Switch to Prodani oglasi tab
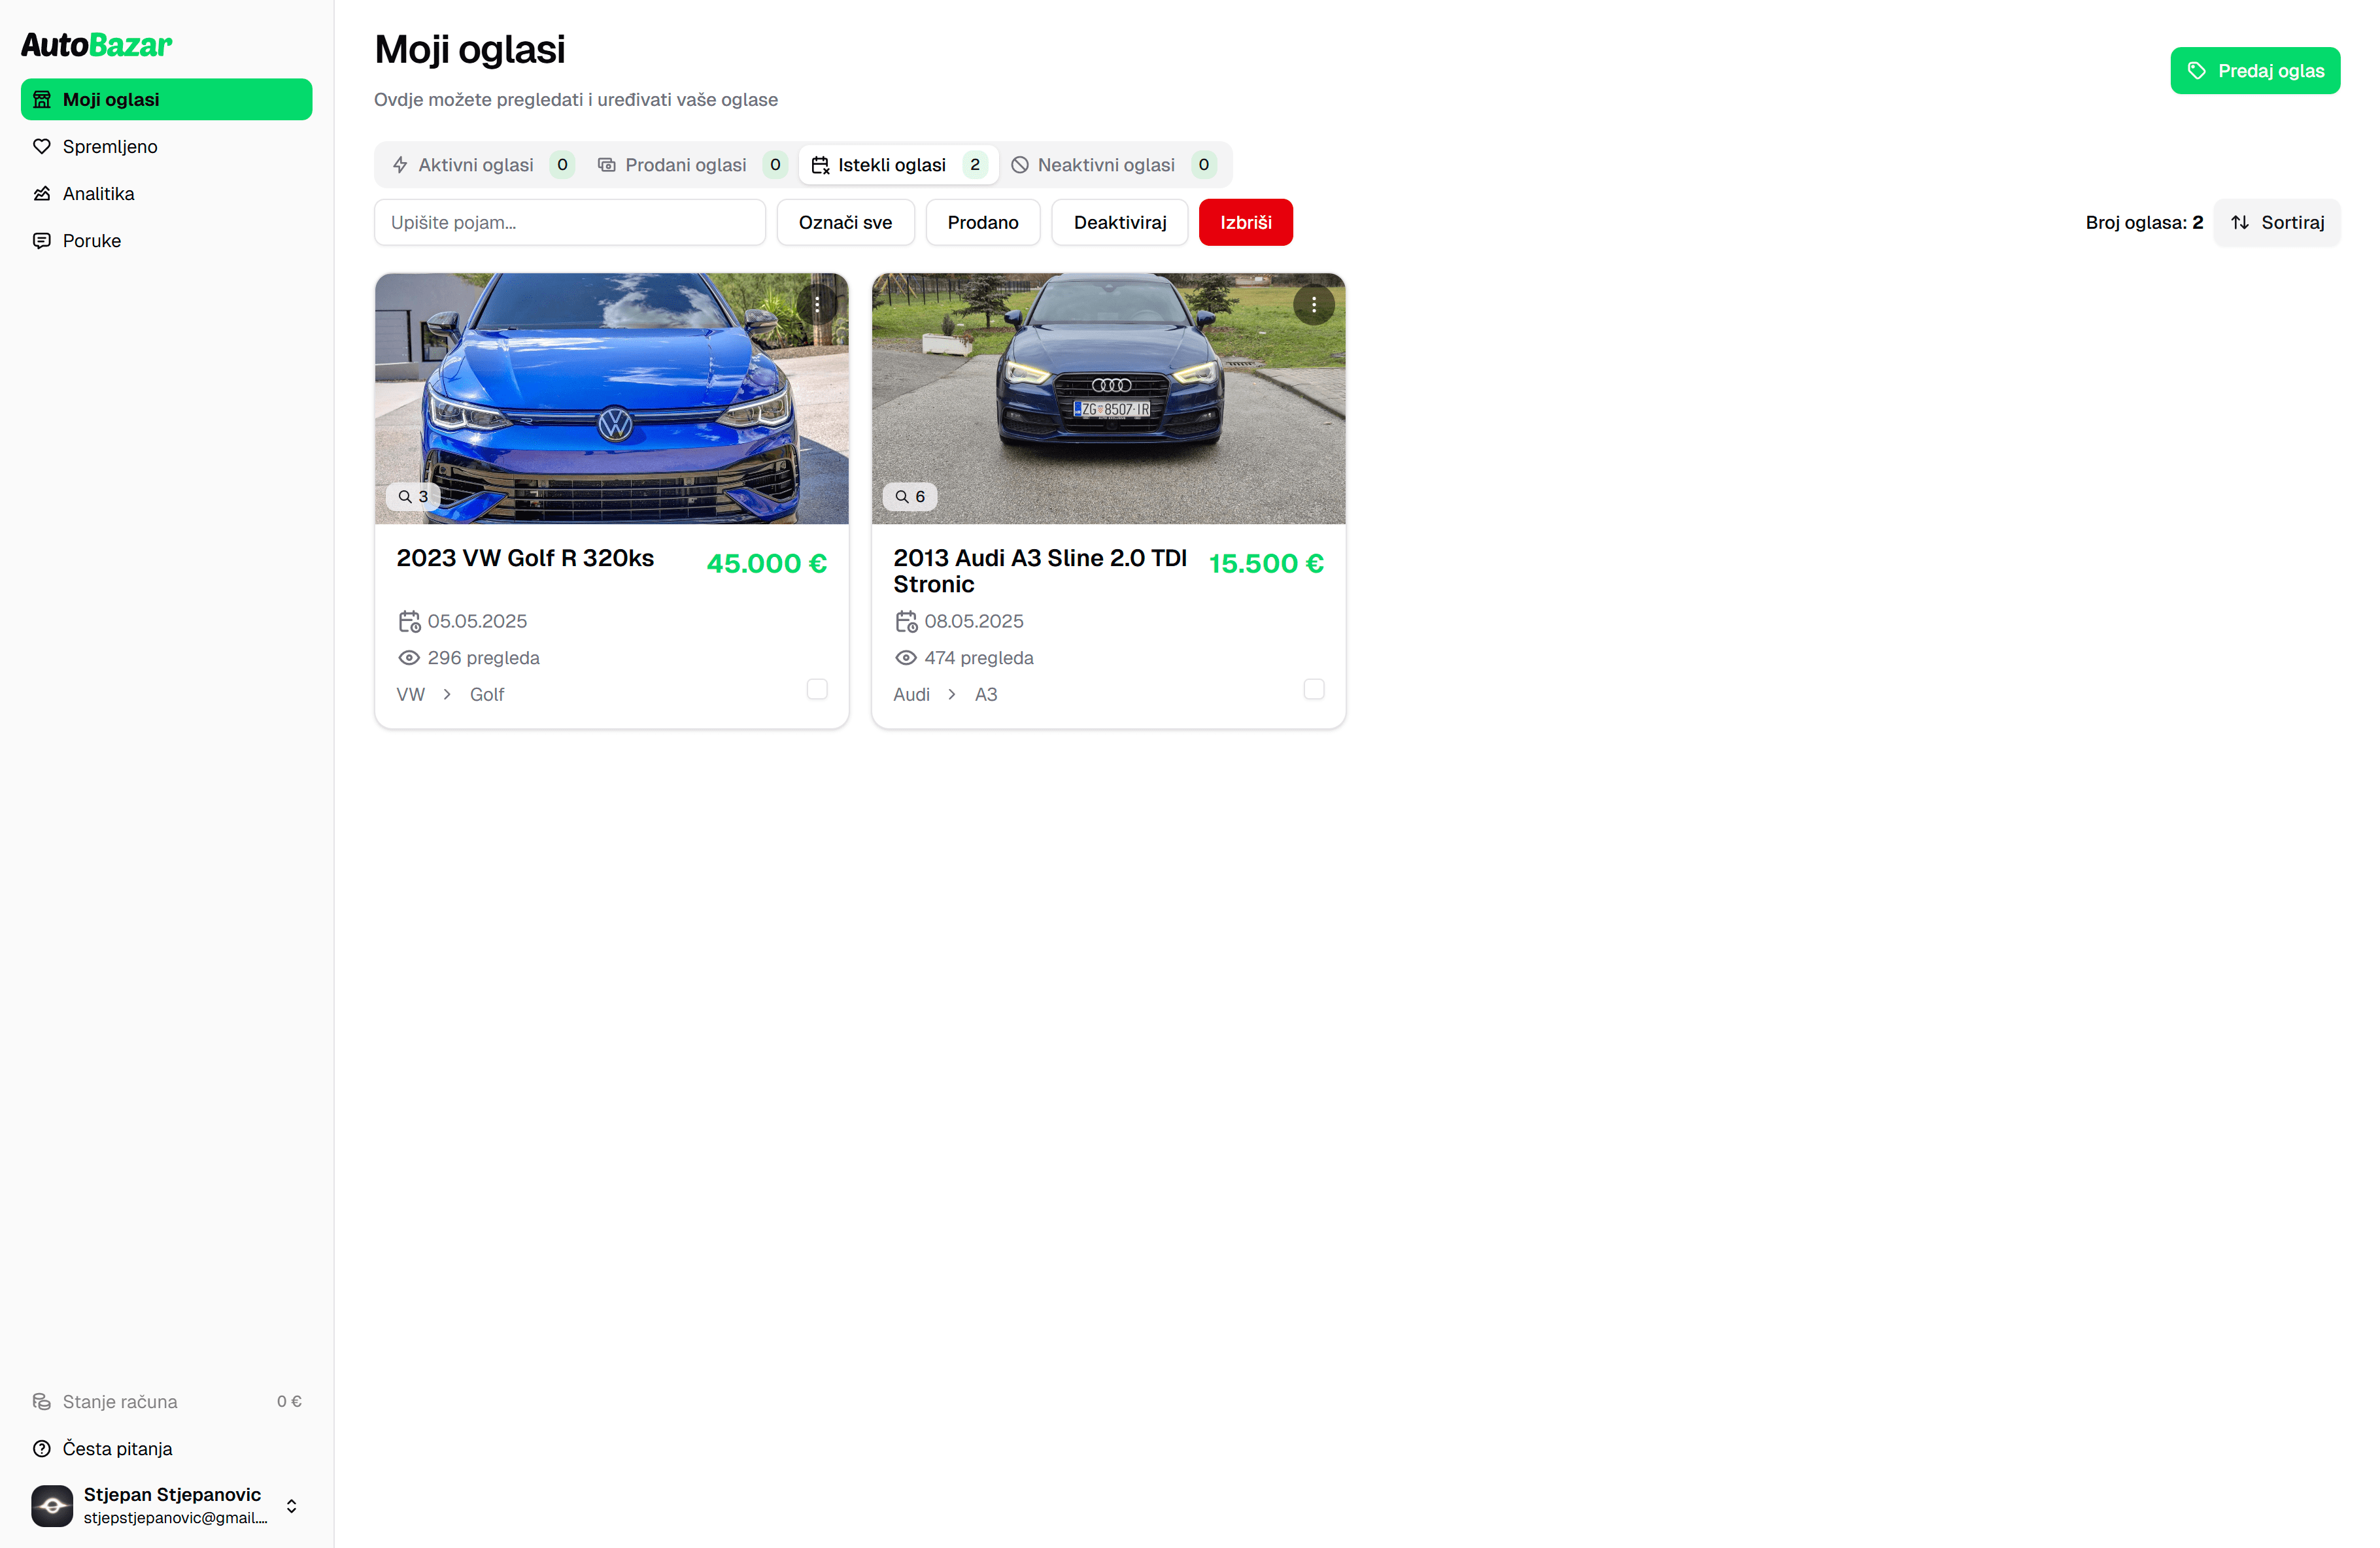The image size is (2380, 1548). click(x=692, y=165)
